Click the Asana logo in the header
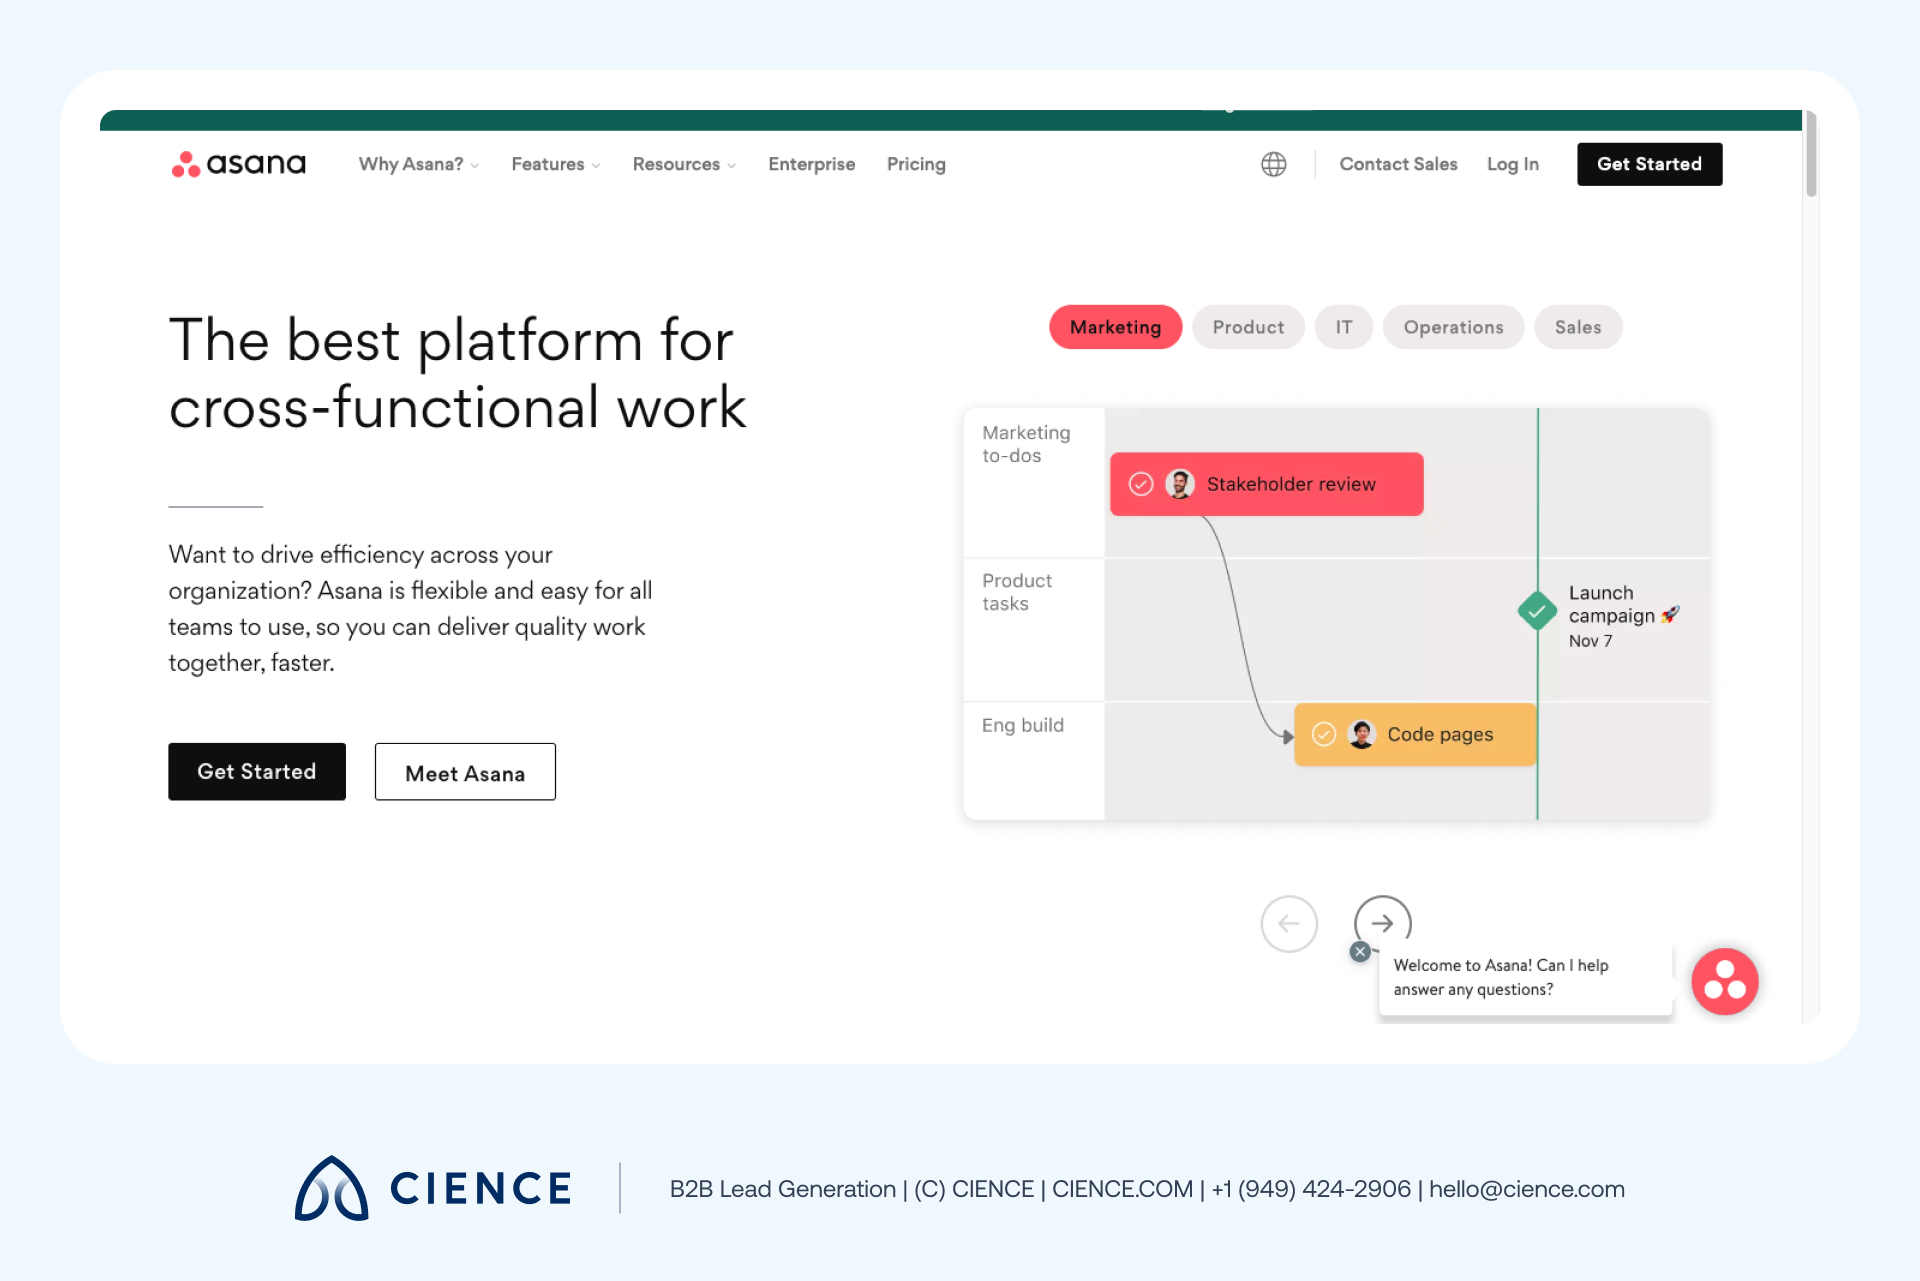 click(x=238, y=164)
